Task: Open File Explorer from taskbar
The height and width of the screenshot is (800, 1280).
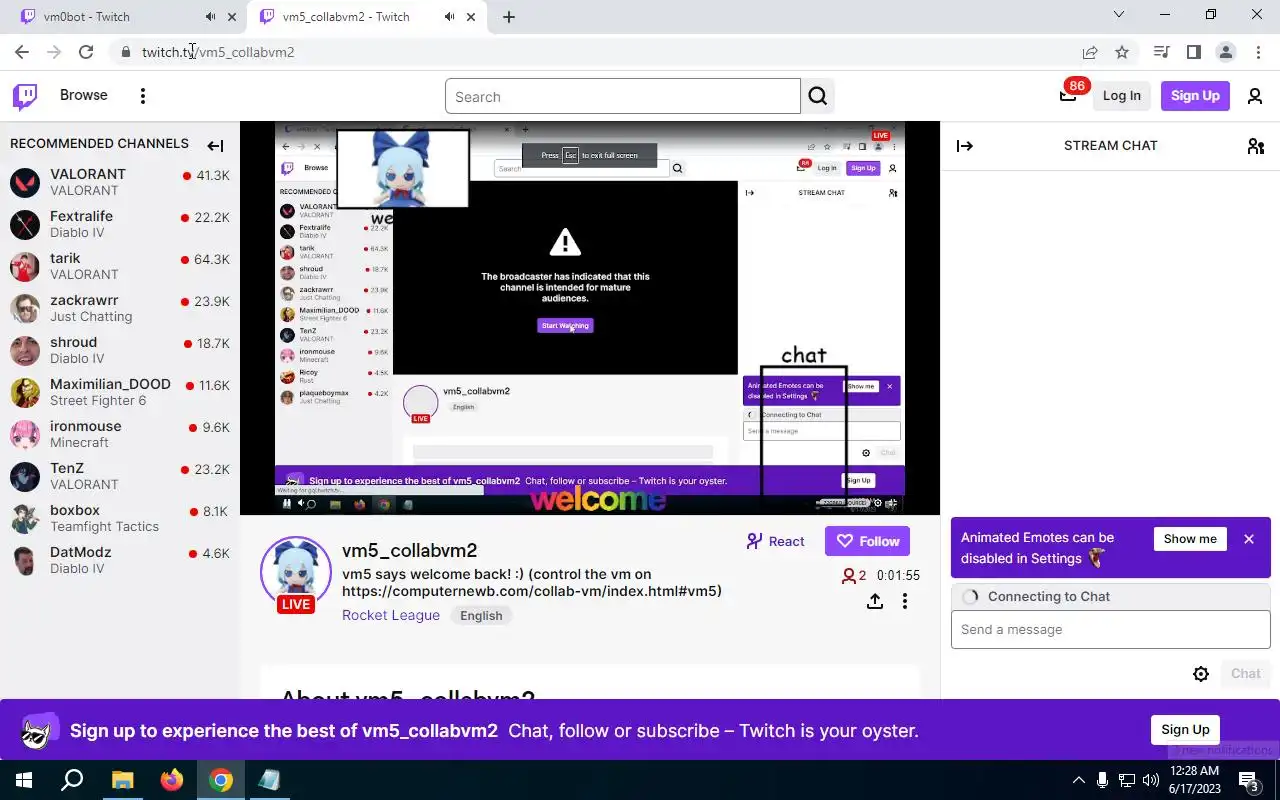Action: pyautogui.click(x=122, y=780)
